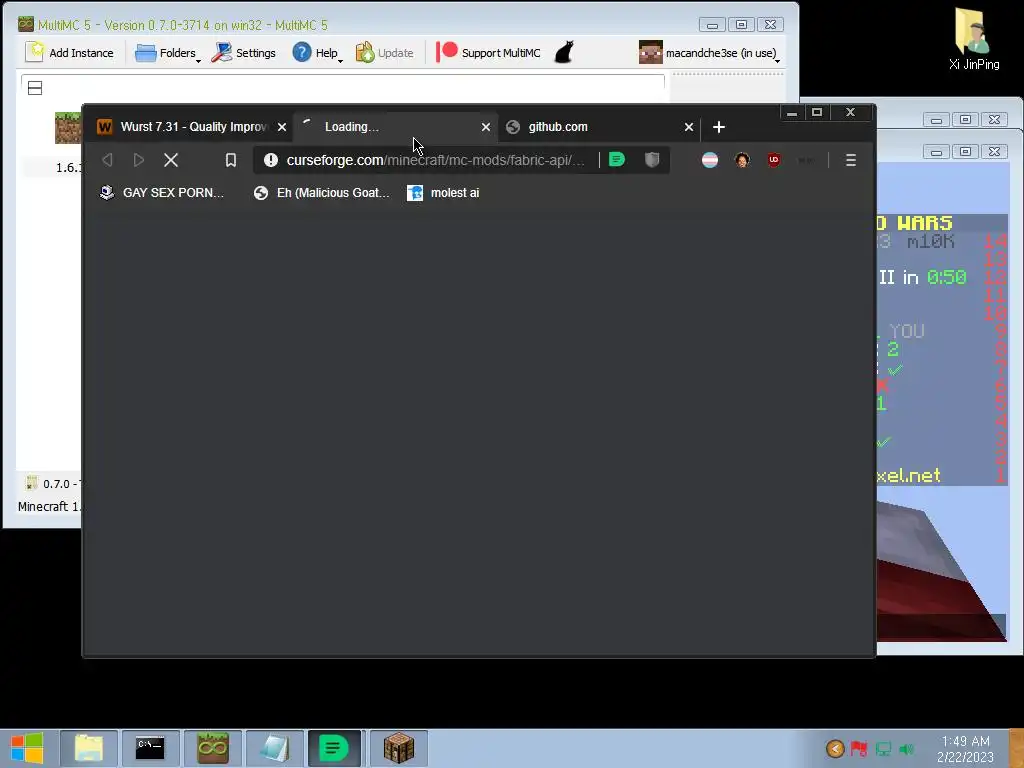Select the Minecraft grass block instance icon
Image resolution: width=1024 pixels, height=768 pixels.
coord(67,127)
